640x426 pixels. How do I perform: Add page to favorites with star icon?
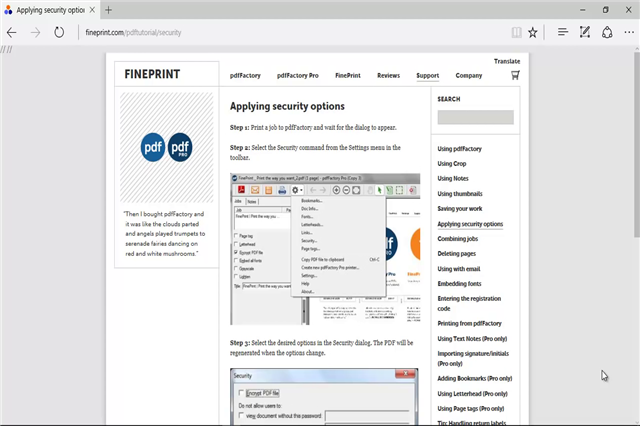pyautogui.click(x=533, y=32)
